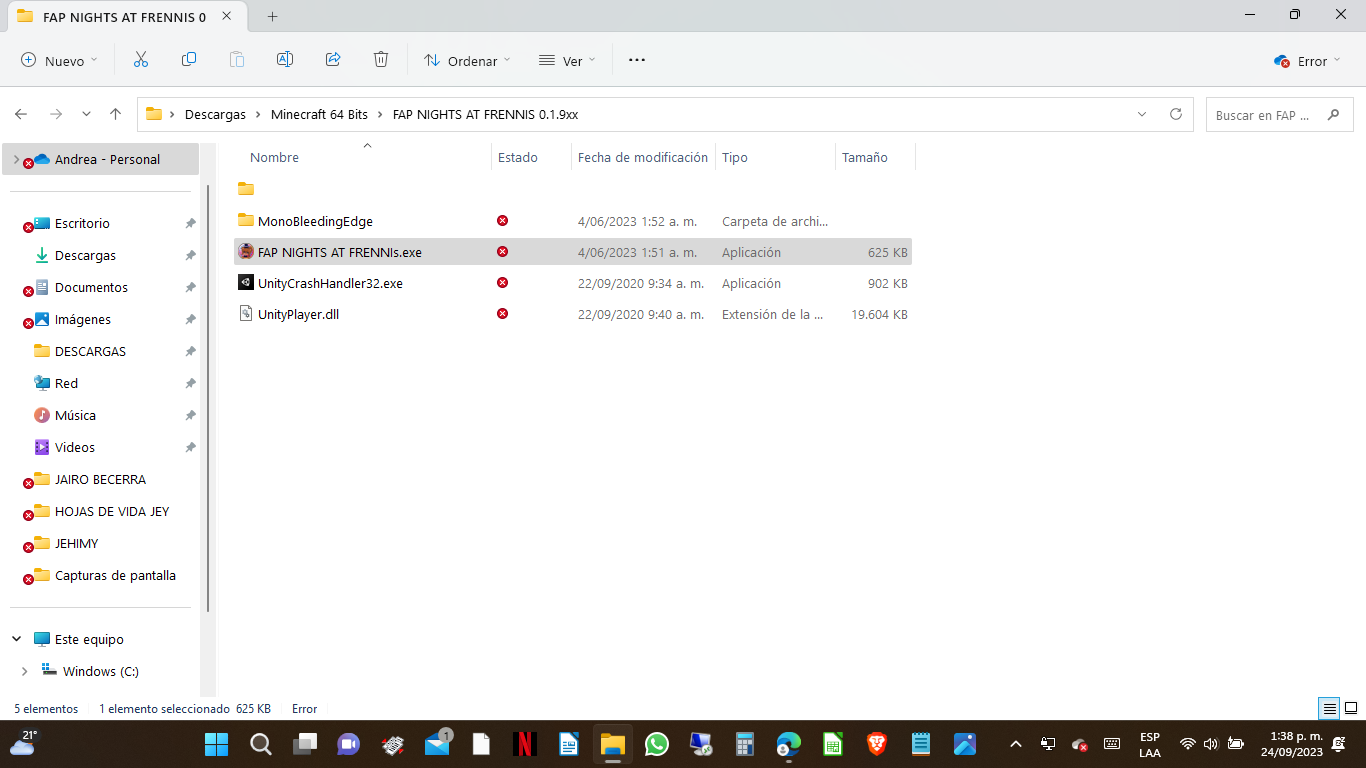Open the OneDrive Error status dropdown in the toolbar
Screen dimensions: 1366x768
(1307, 60)
